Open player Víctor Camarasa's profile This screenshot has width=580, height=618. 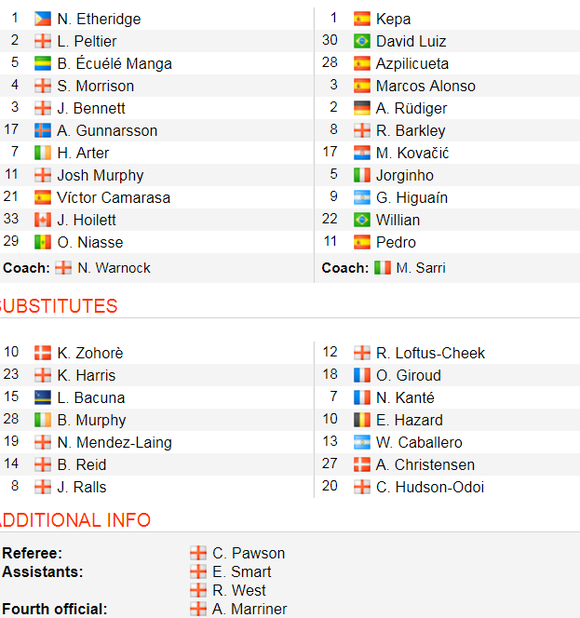[x=113, y=197]
